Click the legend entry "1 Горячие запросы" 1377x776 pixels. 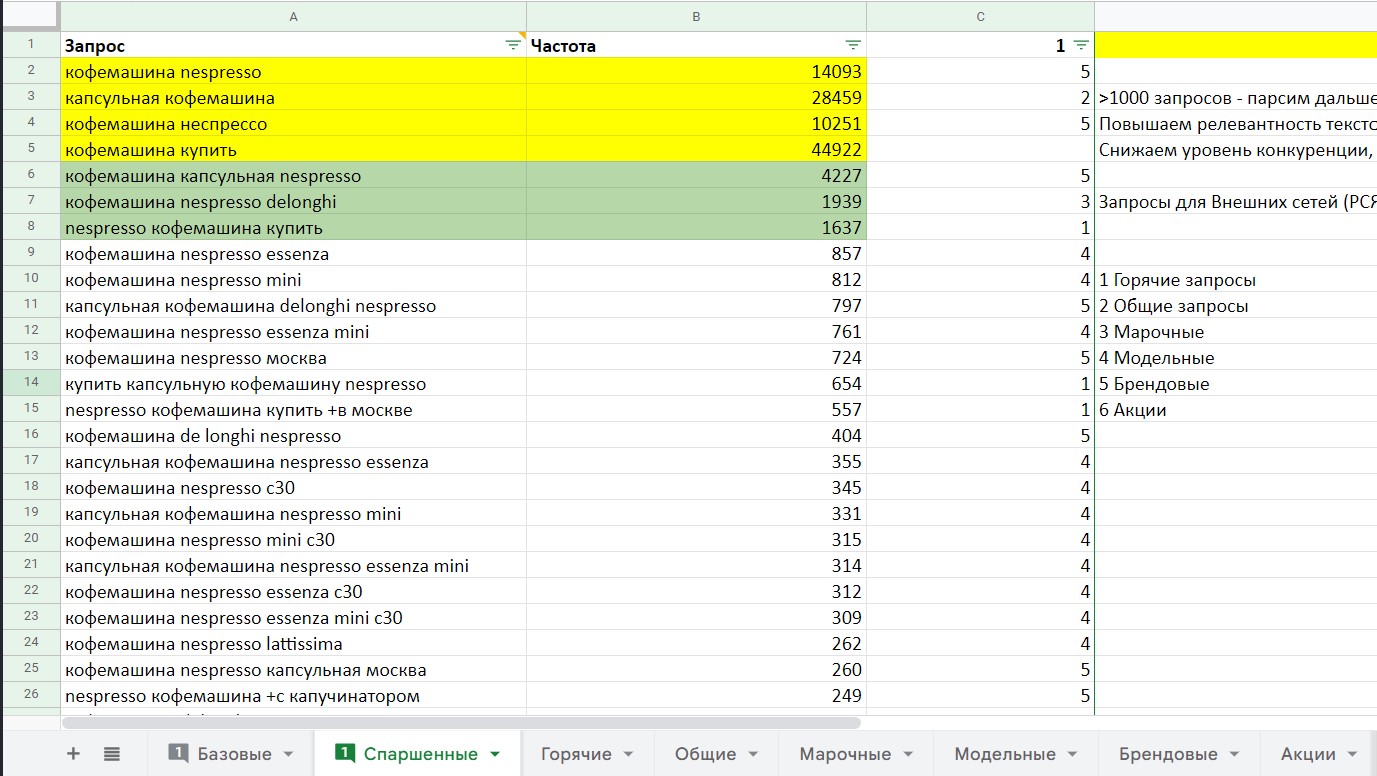click(x=1177, y=280)
